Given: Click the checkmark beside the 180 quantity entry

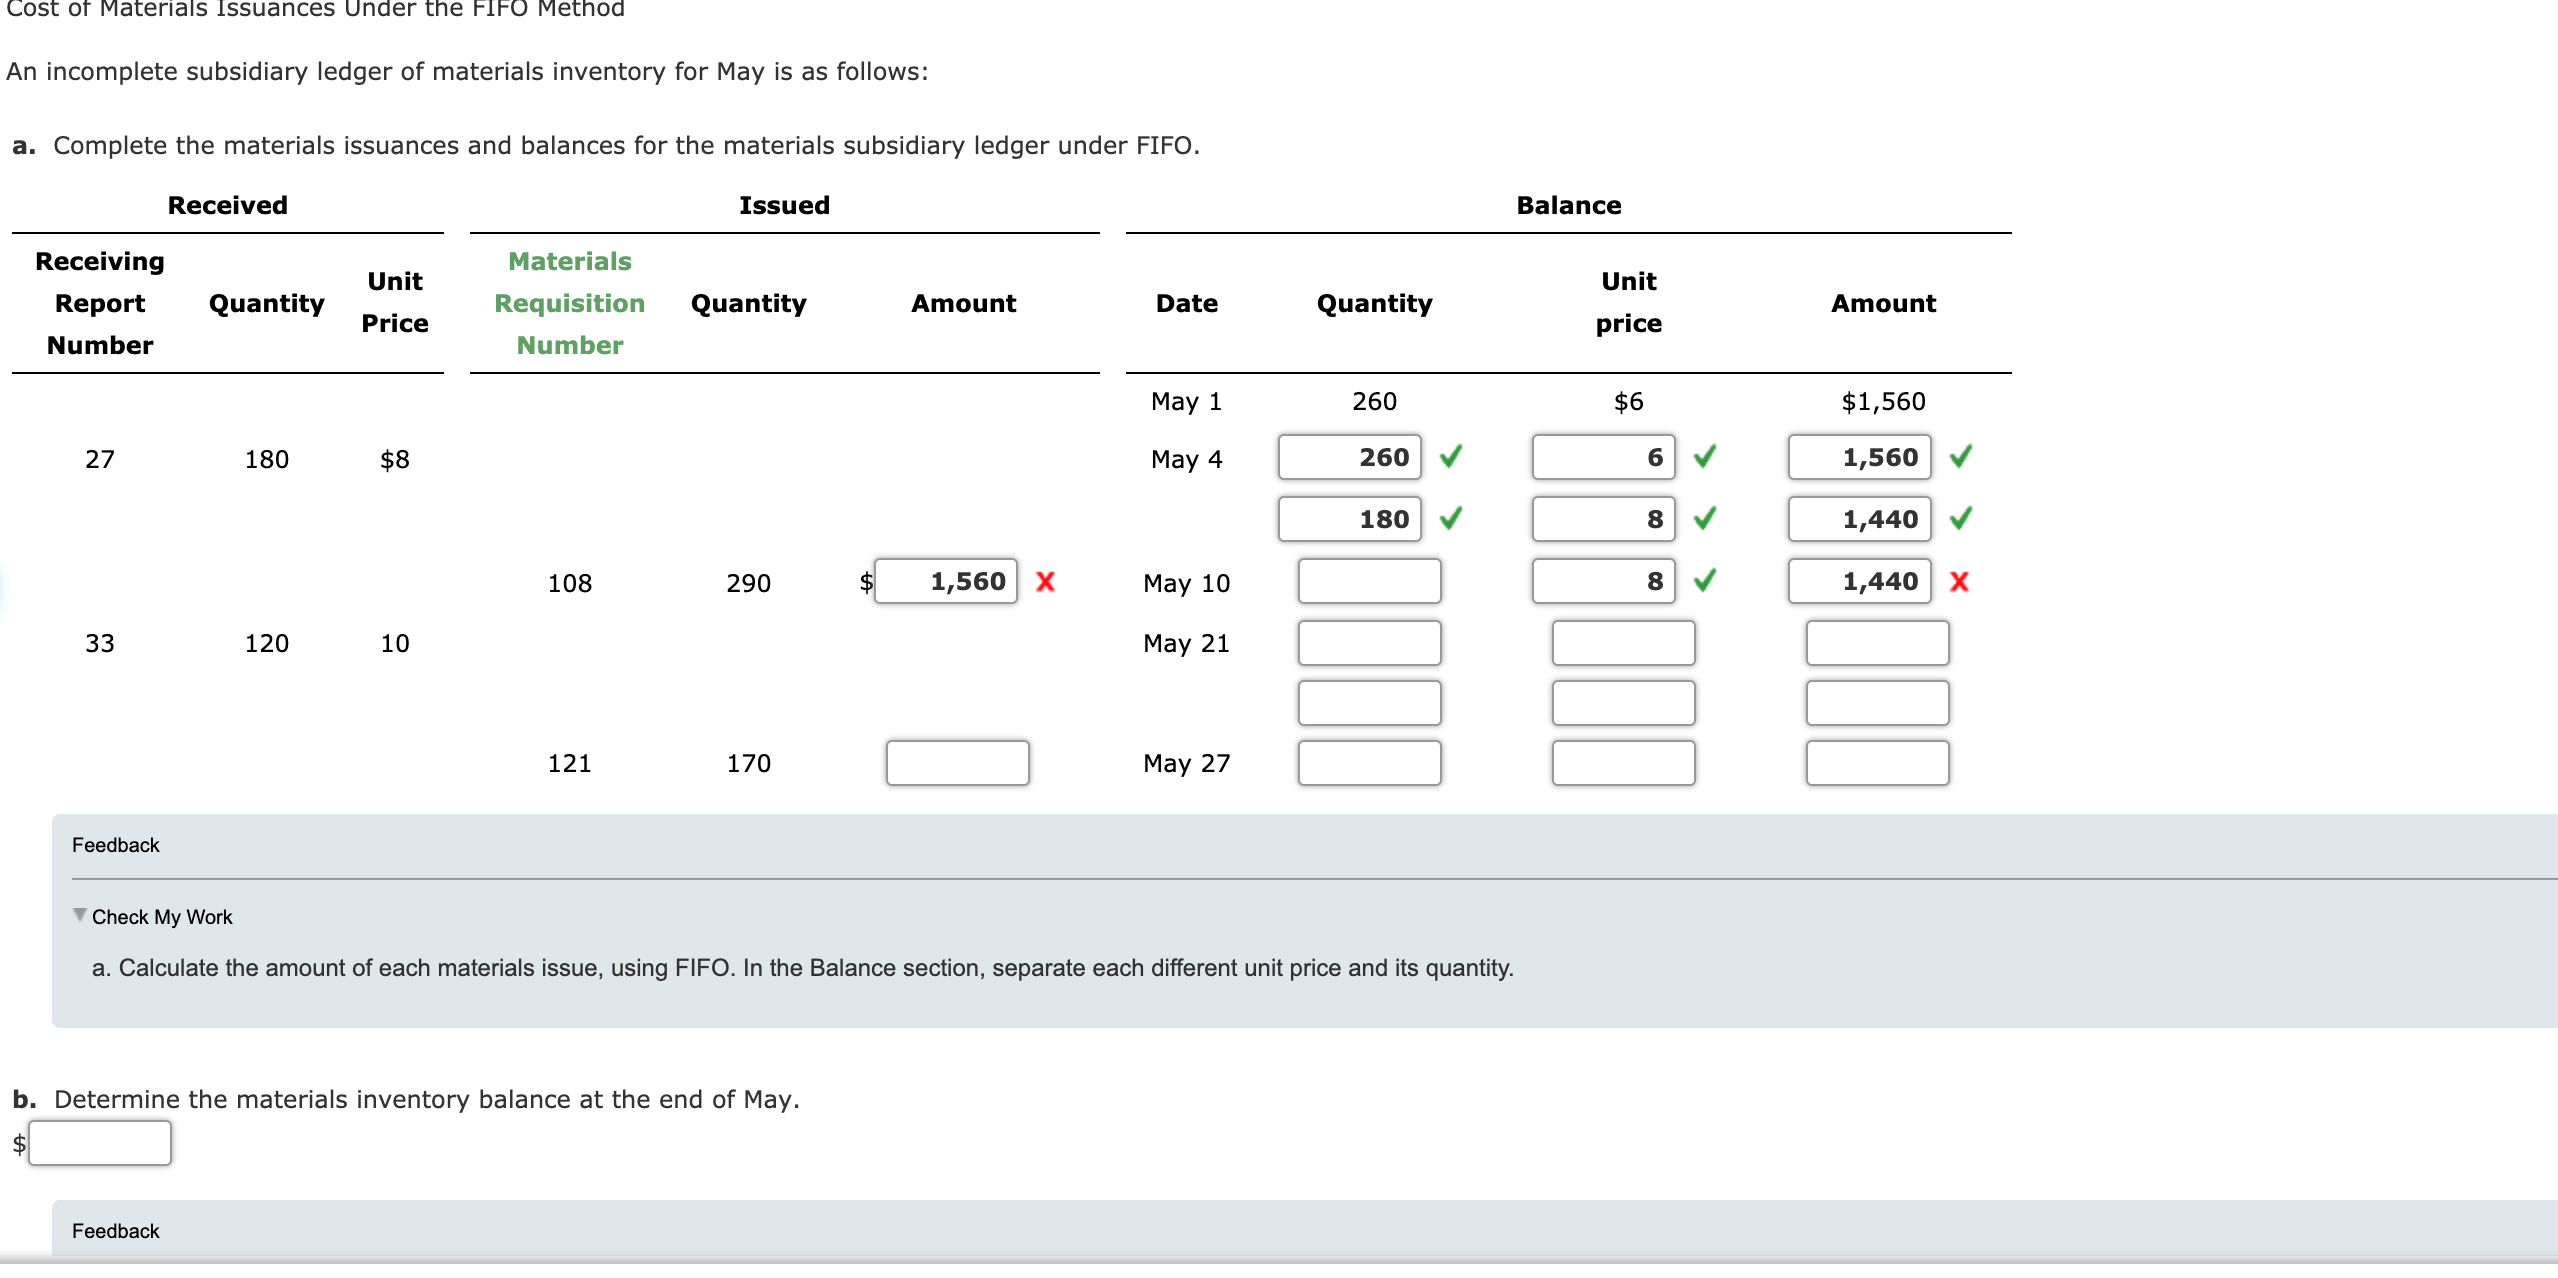Looking at the screenshot, I should coord(1452,519).
